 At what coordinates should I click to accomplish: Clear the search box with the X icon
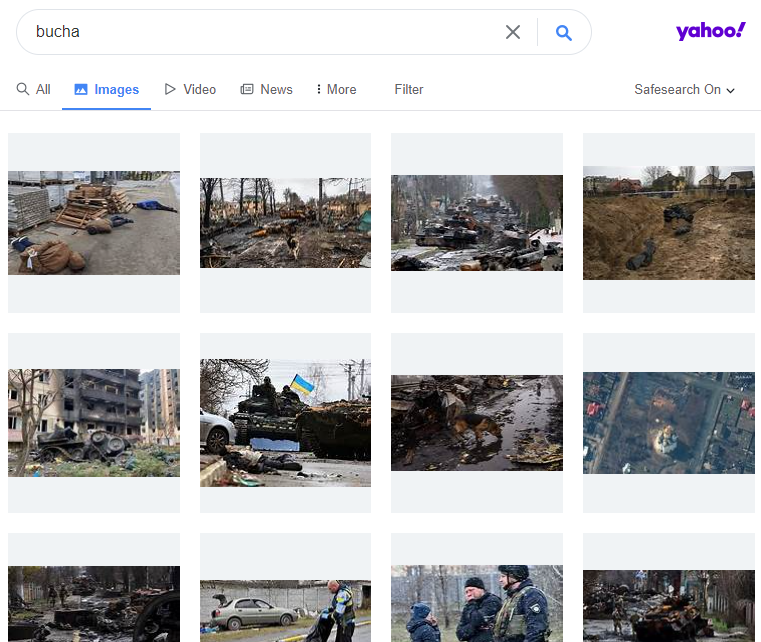[x=513, y=32]
